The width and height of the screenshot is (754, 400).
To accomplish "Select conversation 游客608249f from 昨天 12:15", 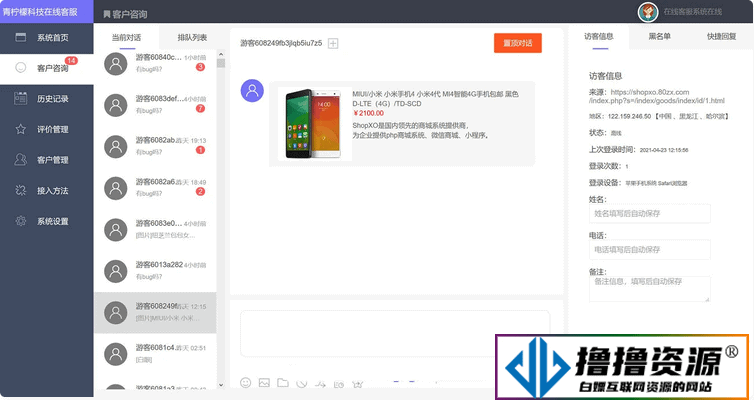I will (x=155, y=312).
